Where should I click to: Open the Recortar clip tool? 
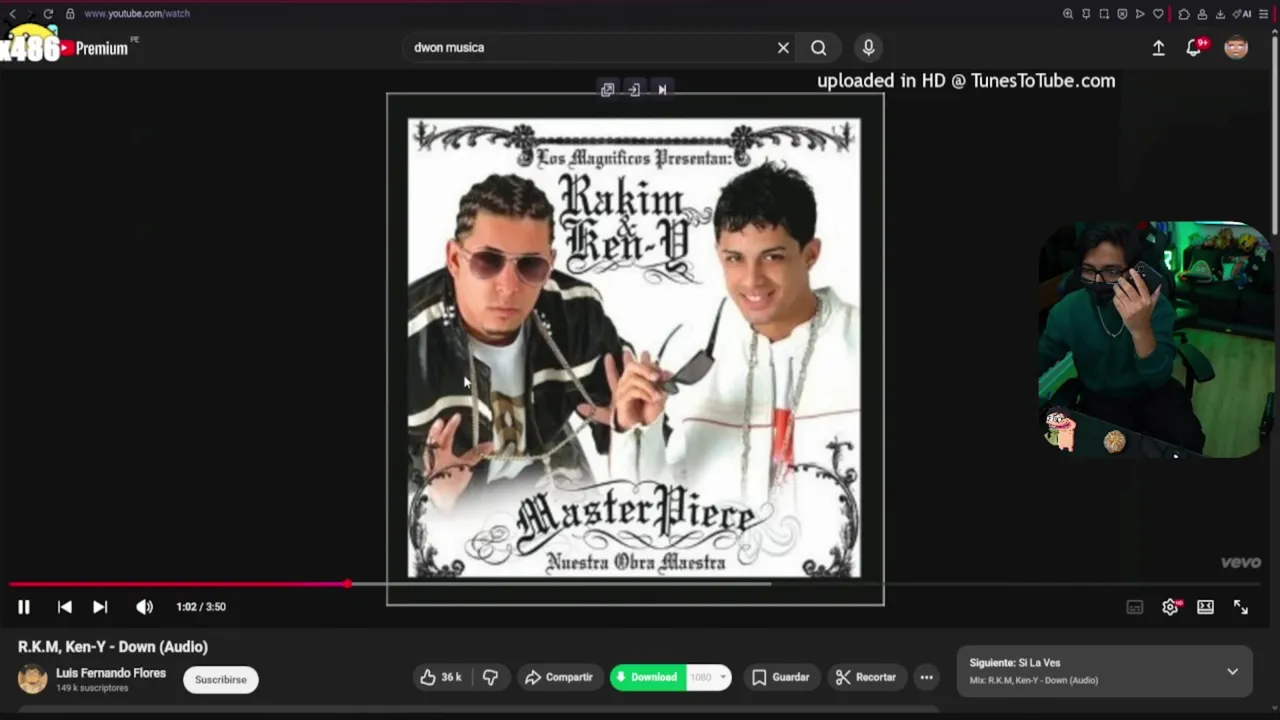[x=866, y=677]
